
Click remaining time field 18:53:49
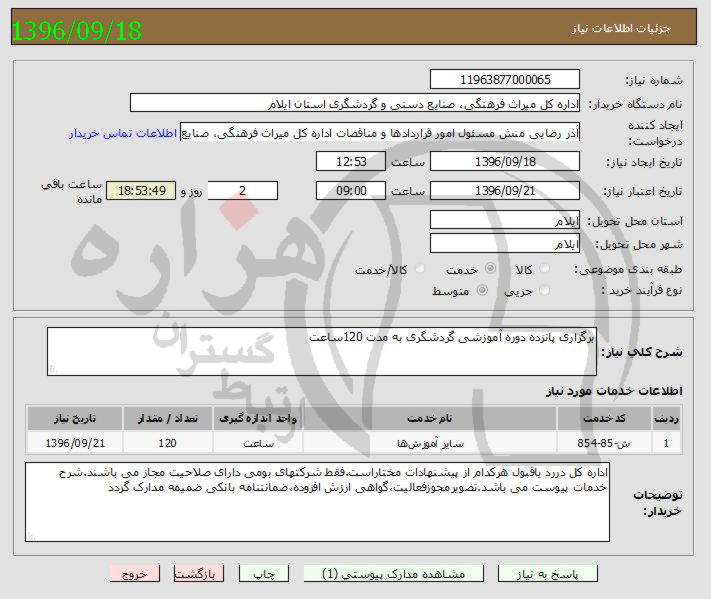click(x=141, y=190)
